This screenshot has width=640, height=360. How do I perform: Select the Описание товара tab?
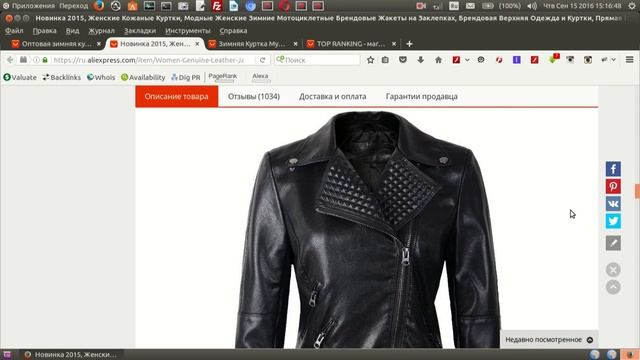(x=176, y=97)
